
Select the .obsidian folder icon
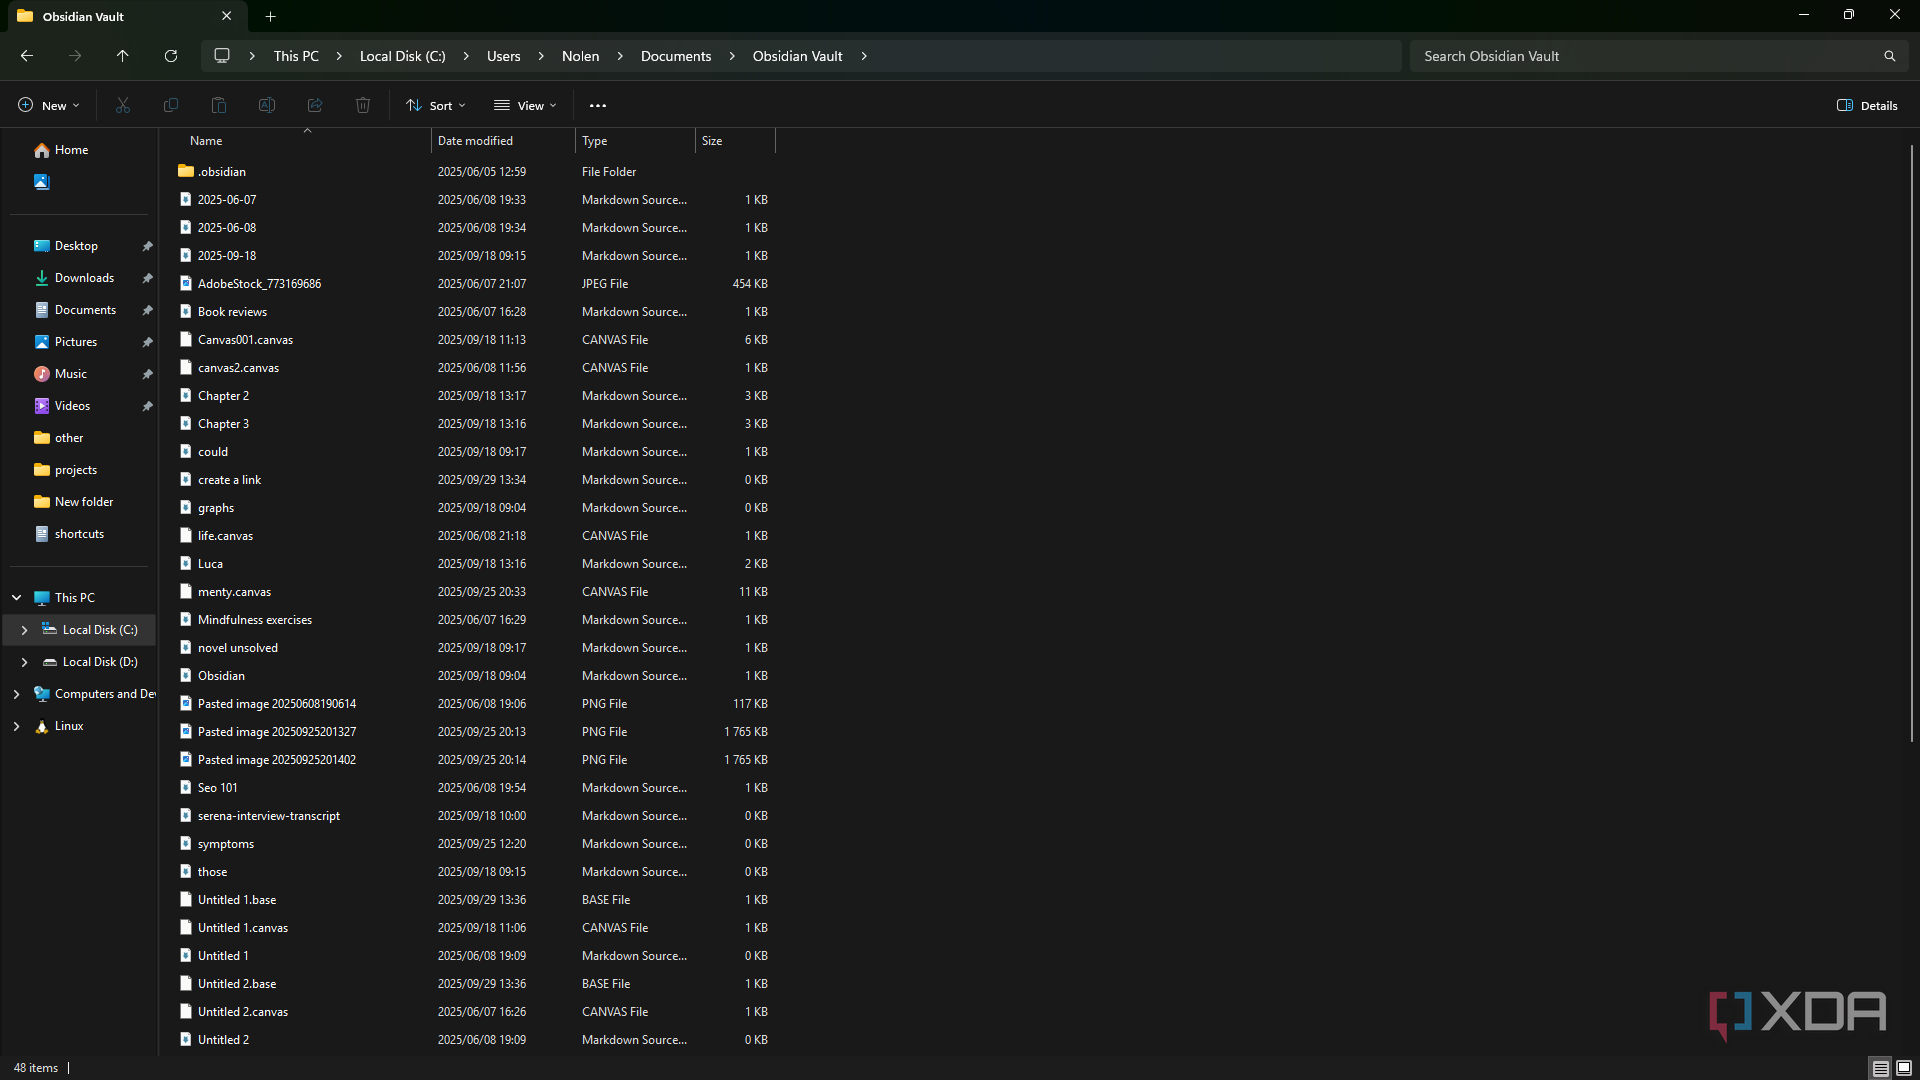(186, 171)
